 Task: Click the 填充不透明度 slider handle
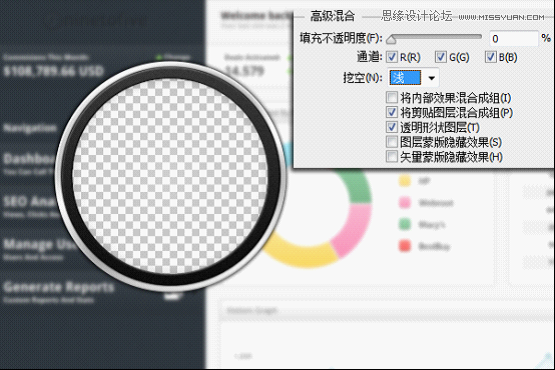391,40
